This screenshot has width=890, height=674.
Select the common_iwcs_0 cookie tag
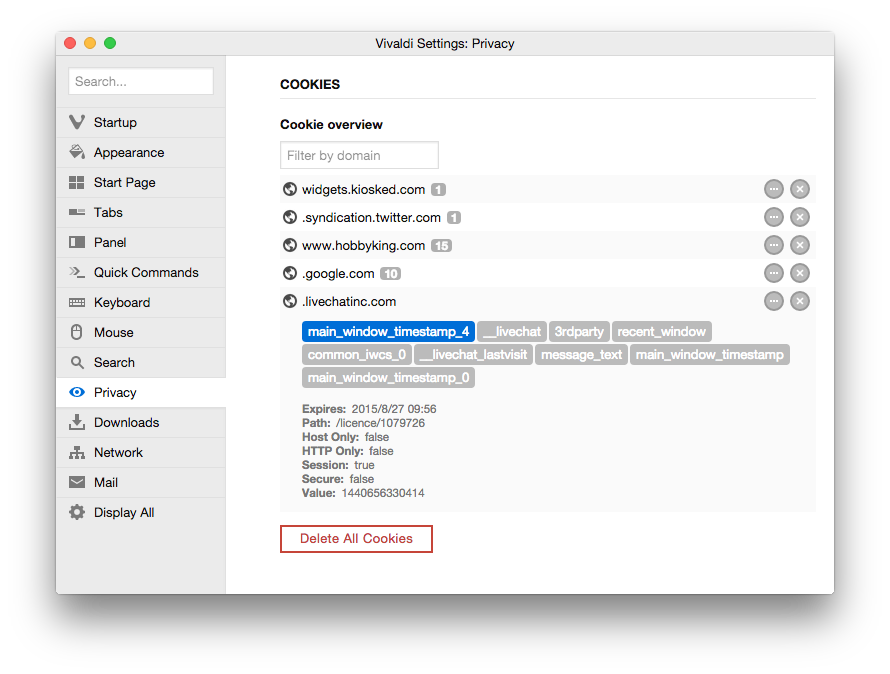(357, 355)
